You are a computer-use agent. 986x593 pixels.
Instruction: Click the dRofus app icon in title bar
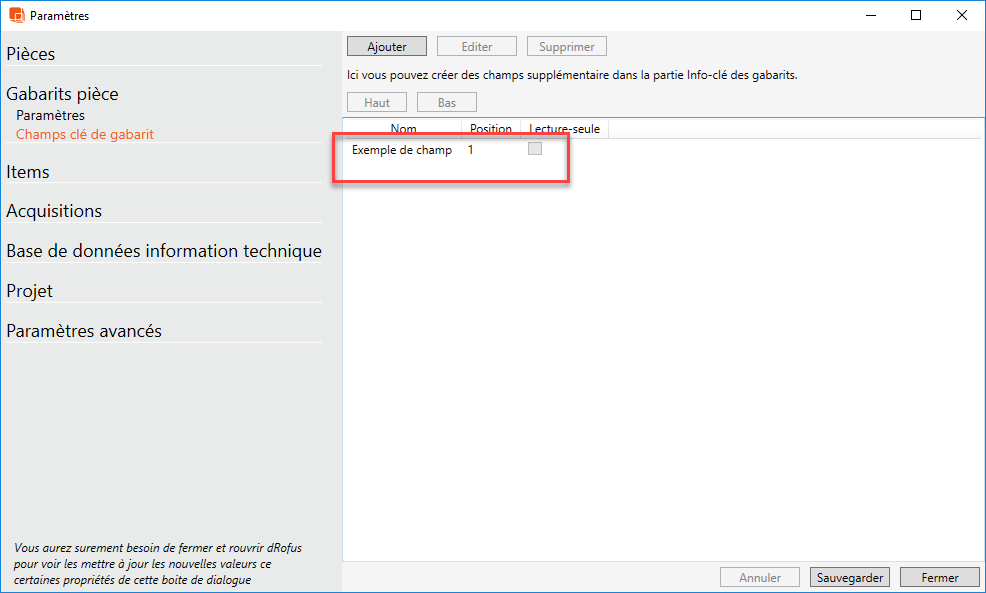point(16,15)
